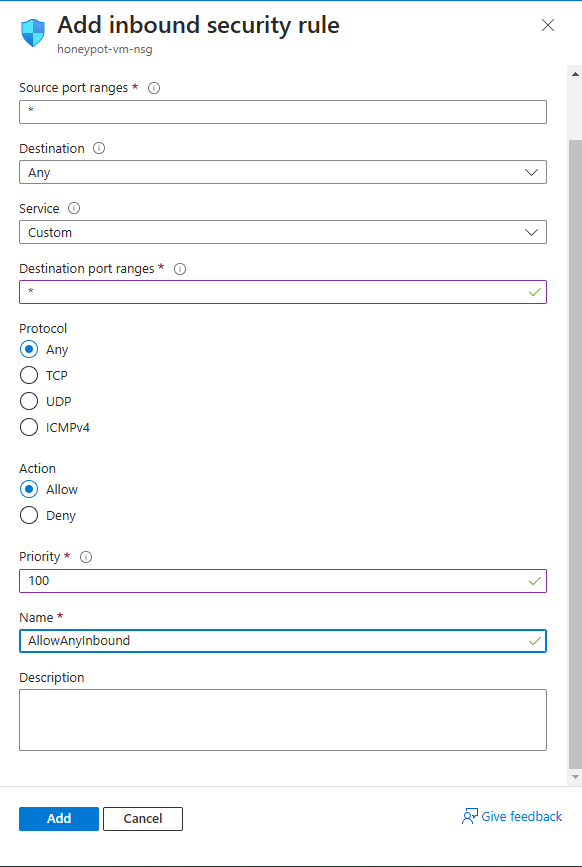This screenshot has height=867, width=582.
Task: Select the ICMPv4 protocol option
Action: tap(29, 427)
